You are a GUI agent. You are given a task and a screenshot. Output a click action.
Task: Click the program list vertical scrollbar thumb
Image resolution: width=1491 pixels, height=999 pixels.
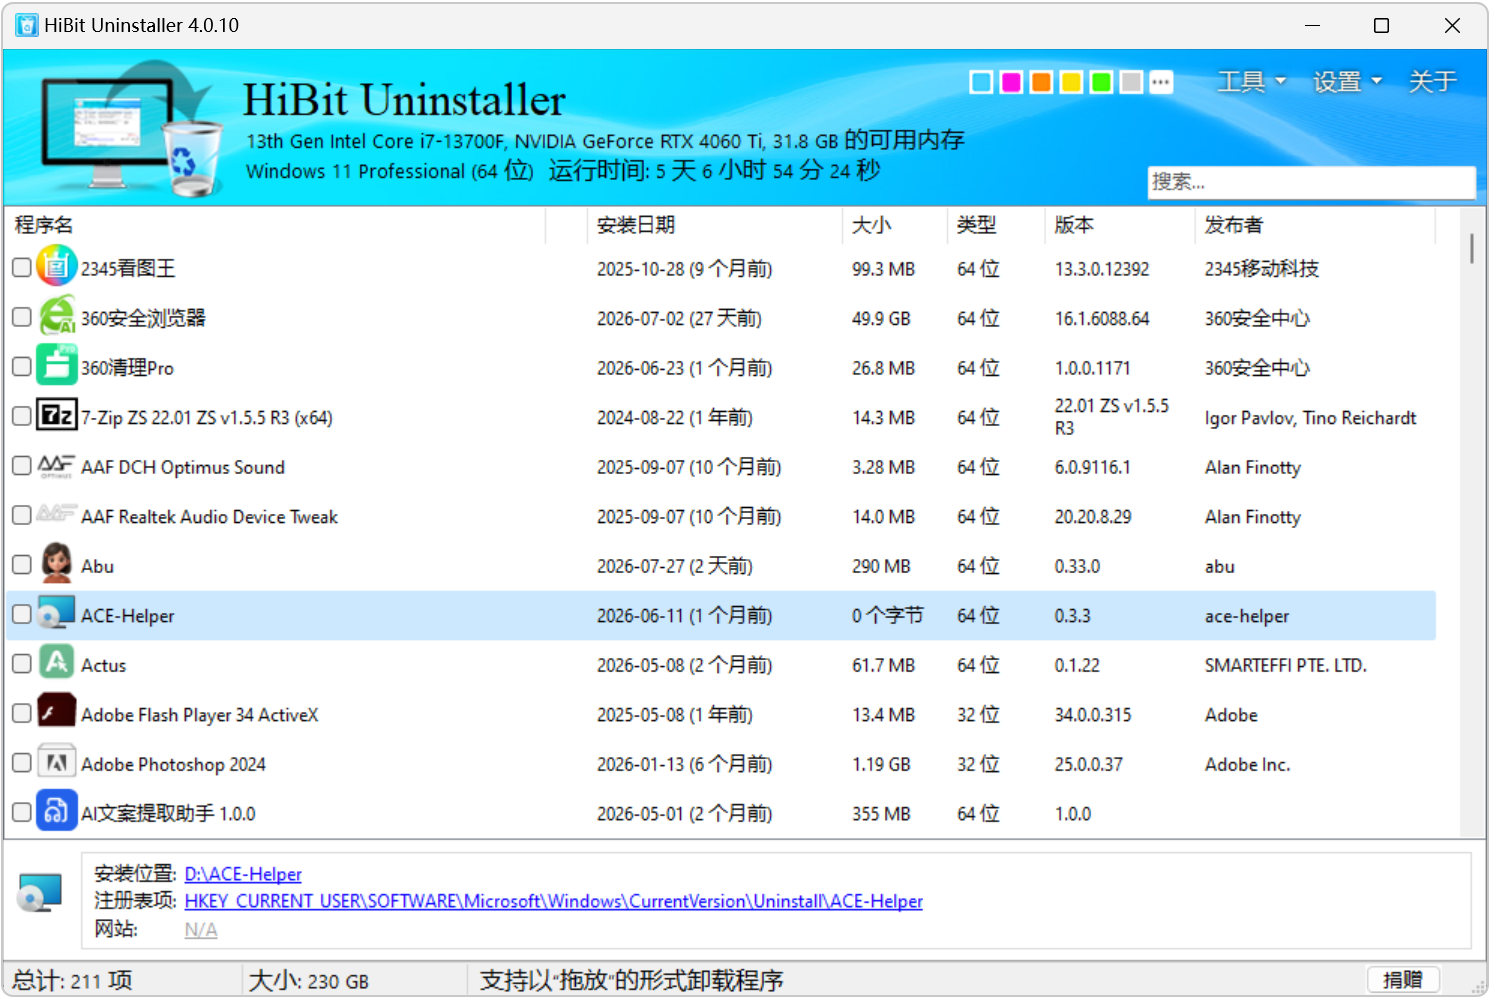pos(1472,248)
